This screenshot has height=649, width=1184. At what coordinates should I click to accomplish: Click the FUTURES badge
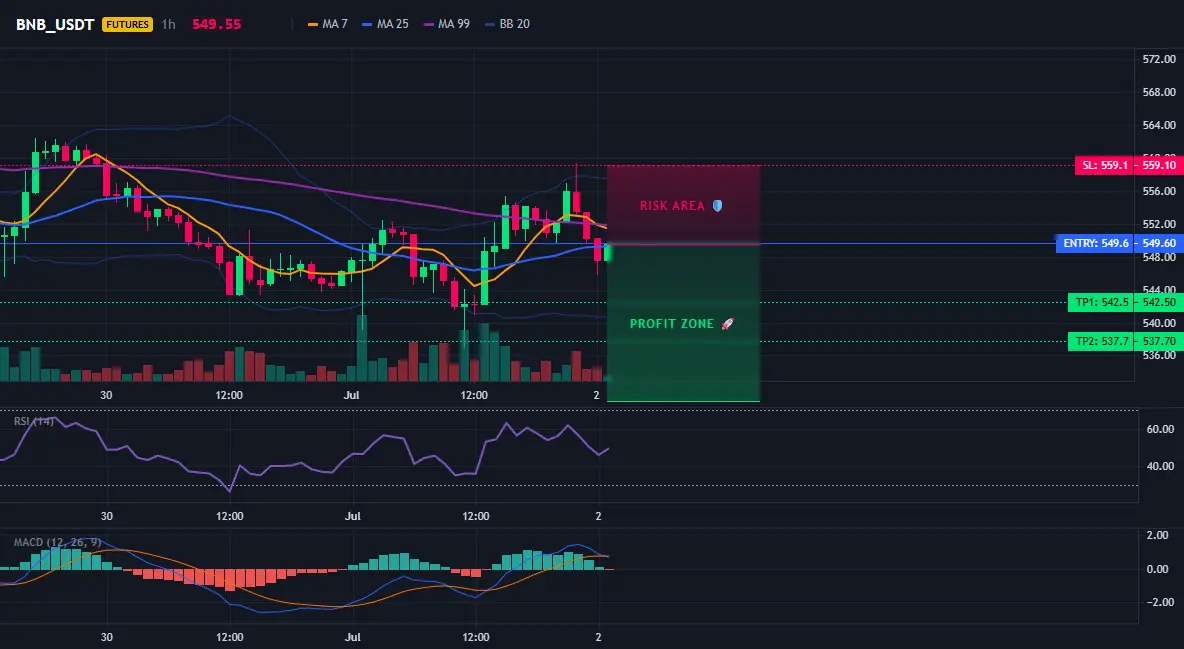[128, 24]
